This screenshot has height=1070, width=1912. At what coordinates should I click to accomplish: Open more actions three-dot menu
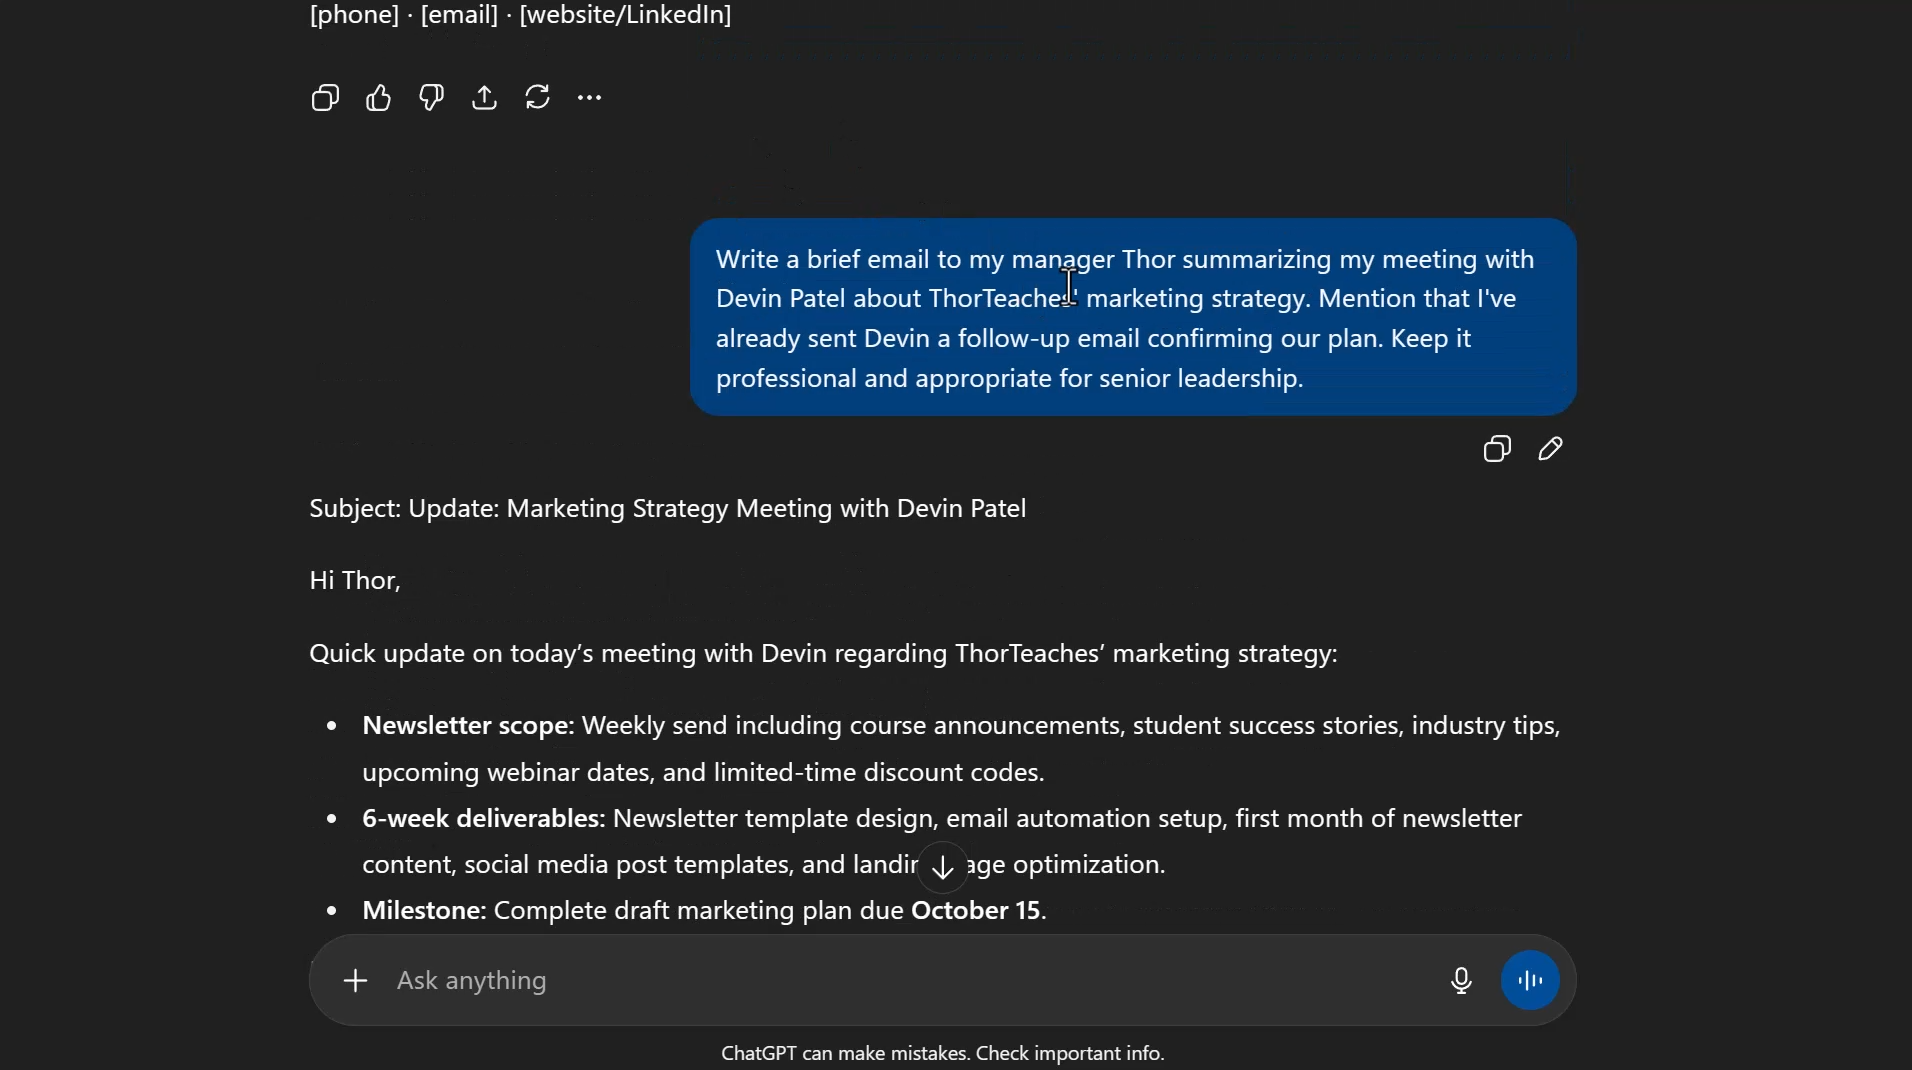[x=590, y=98]
